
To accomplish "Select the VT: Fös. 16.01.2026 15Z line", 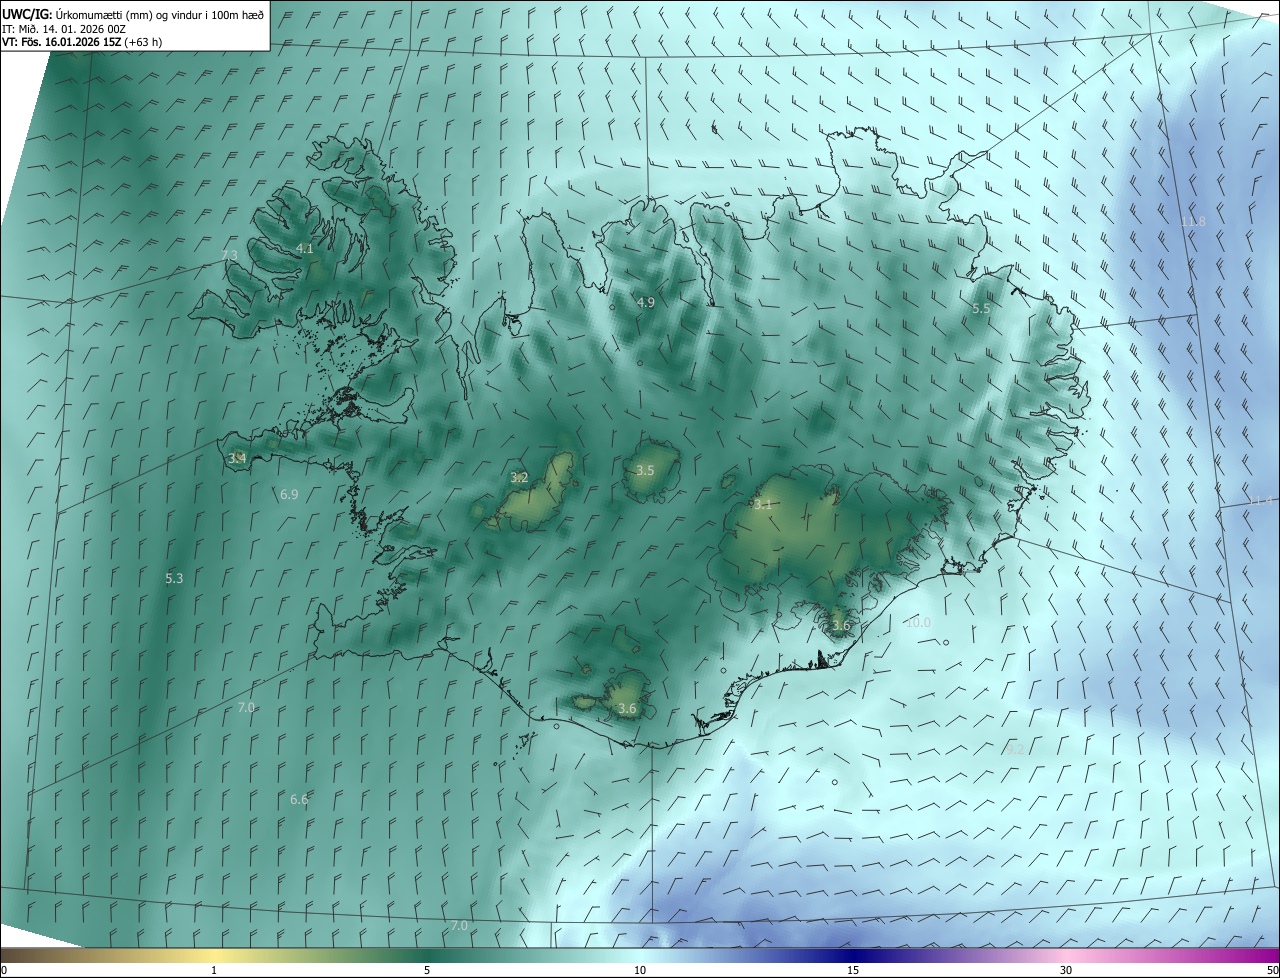I will (x=82, y=42).
